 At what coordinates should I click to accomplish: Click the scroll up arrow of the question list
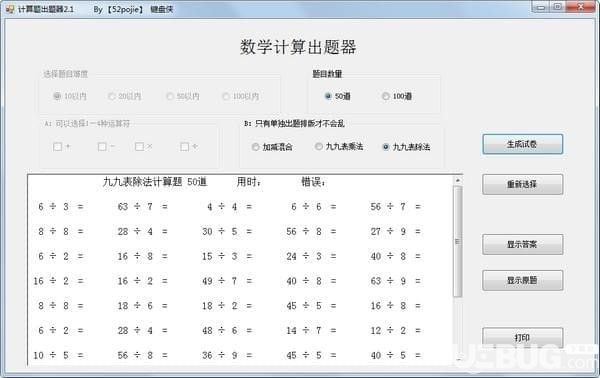pyautogui.click(x=458, y=180)
